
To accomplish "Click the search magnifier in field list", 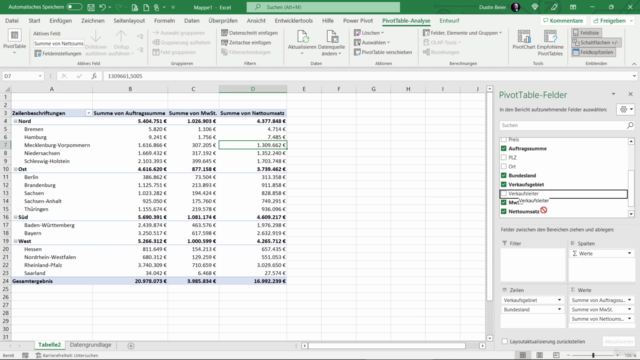I will point(630,125).
